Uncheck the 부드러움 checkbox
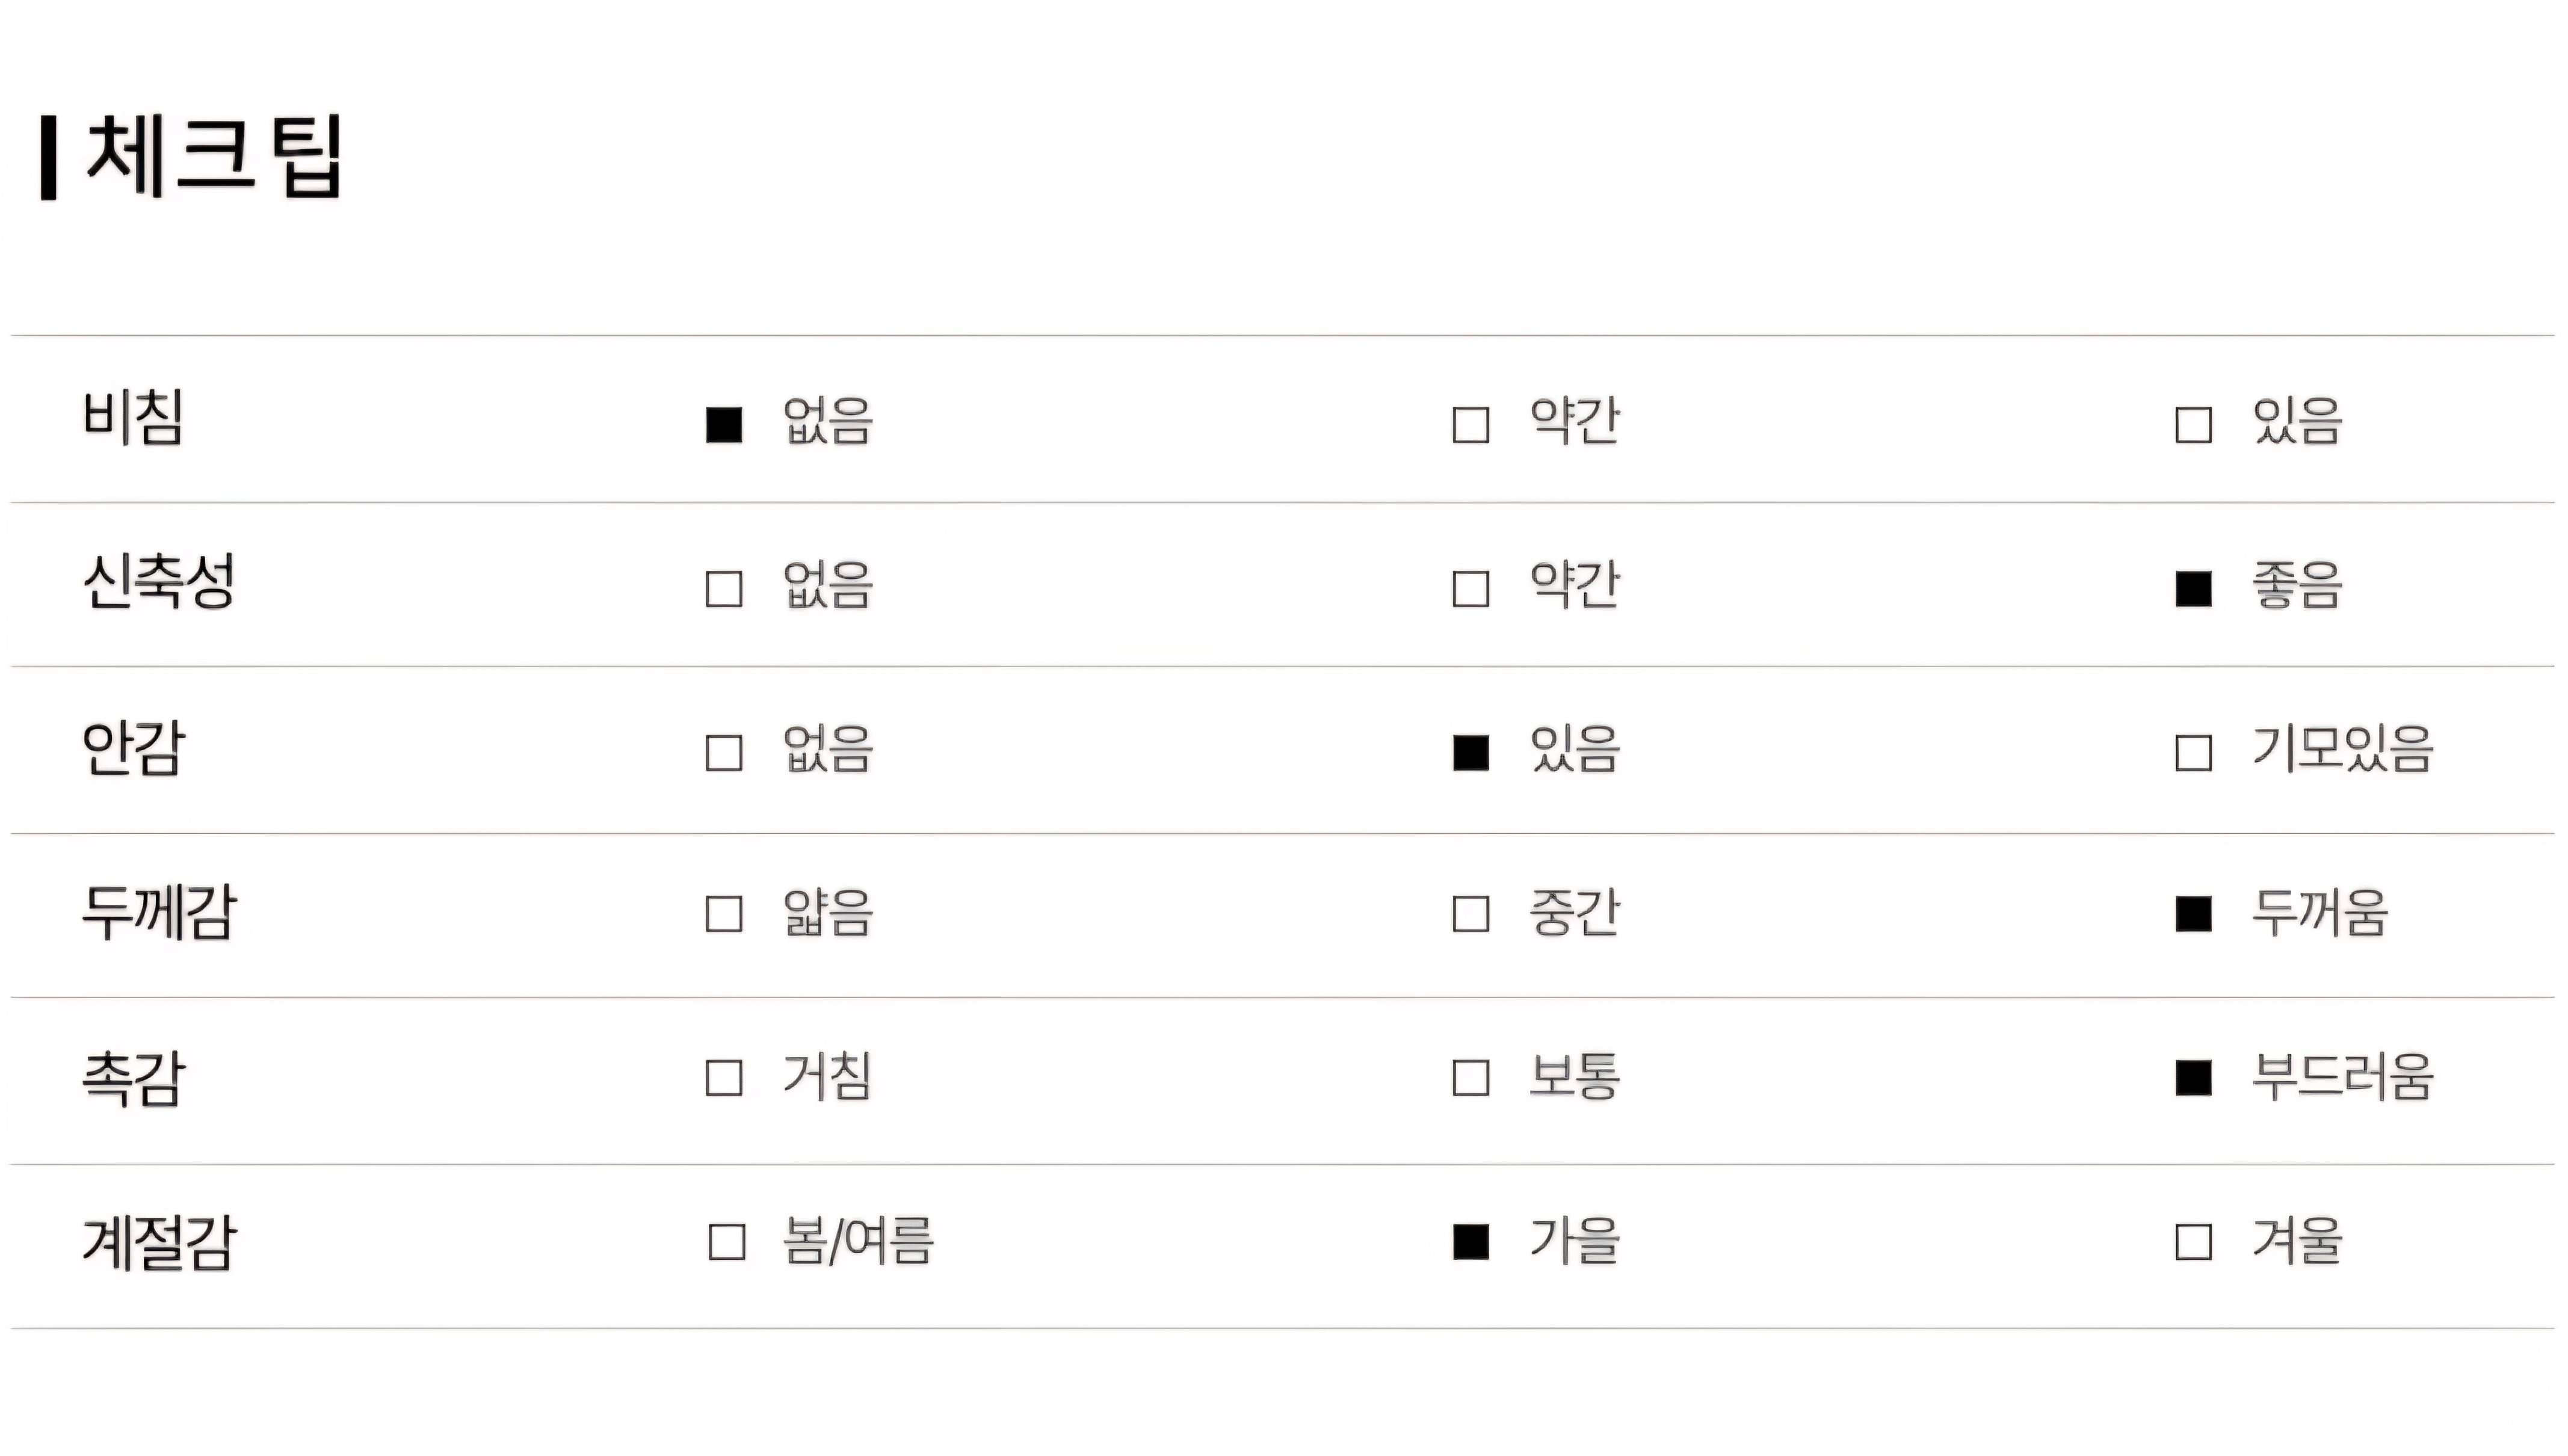Viewport: 2568px width, 1456px height. click(x=2193, y=1078)
